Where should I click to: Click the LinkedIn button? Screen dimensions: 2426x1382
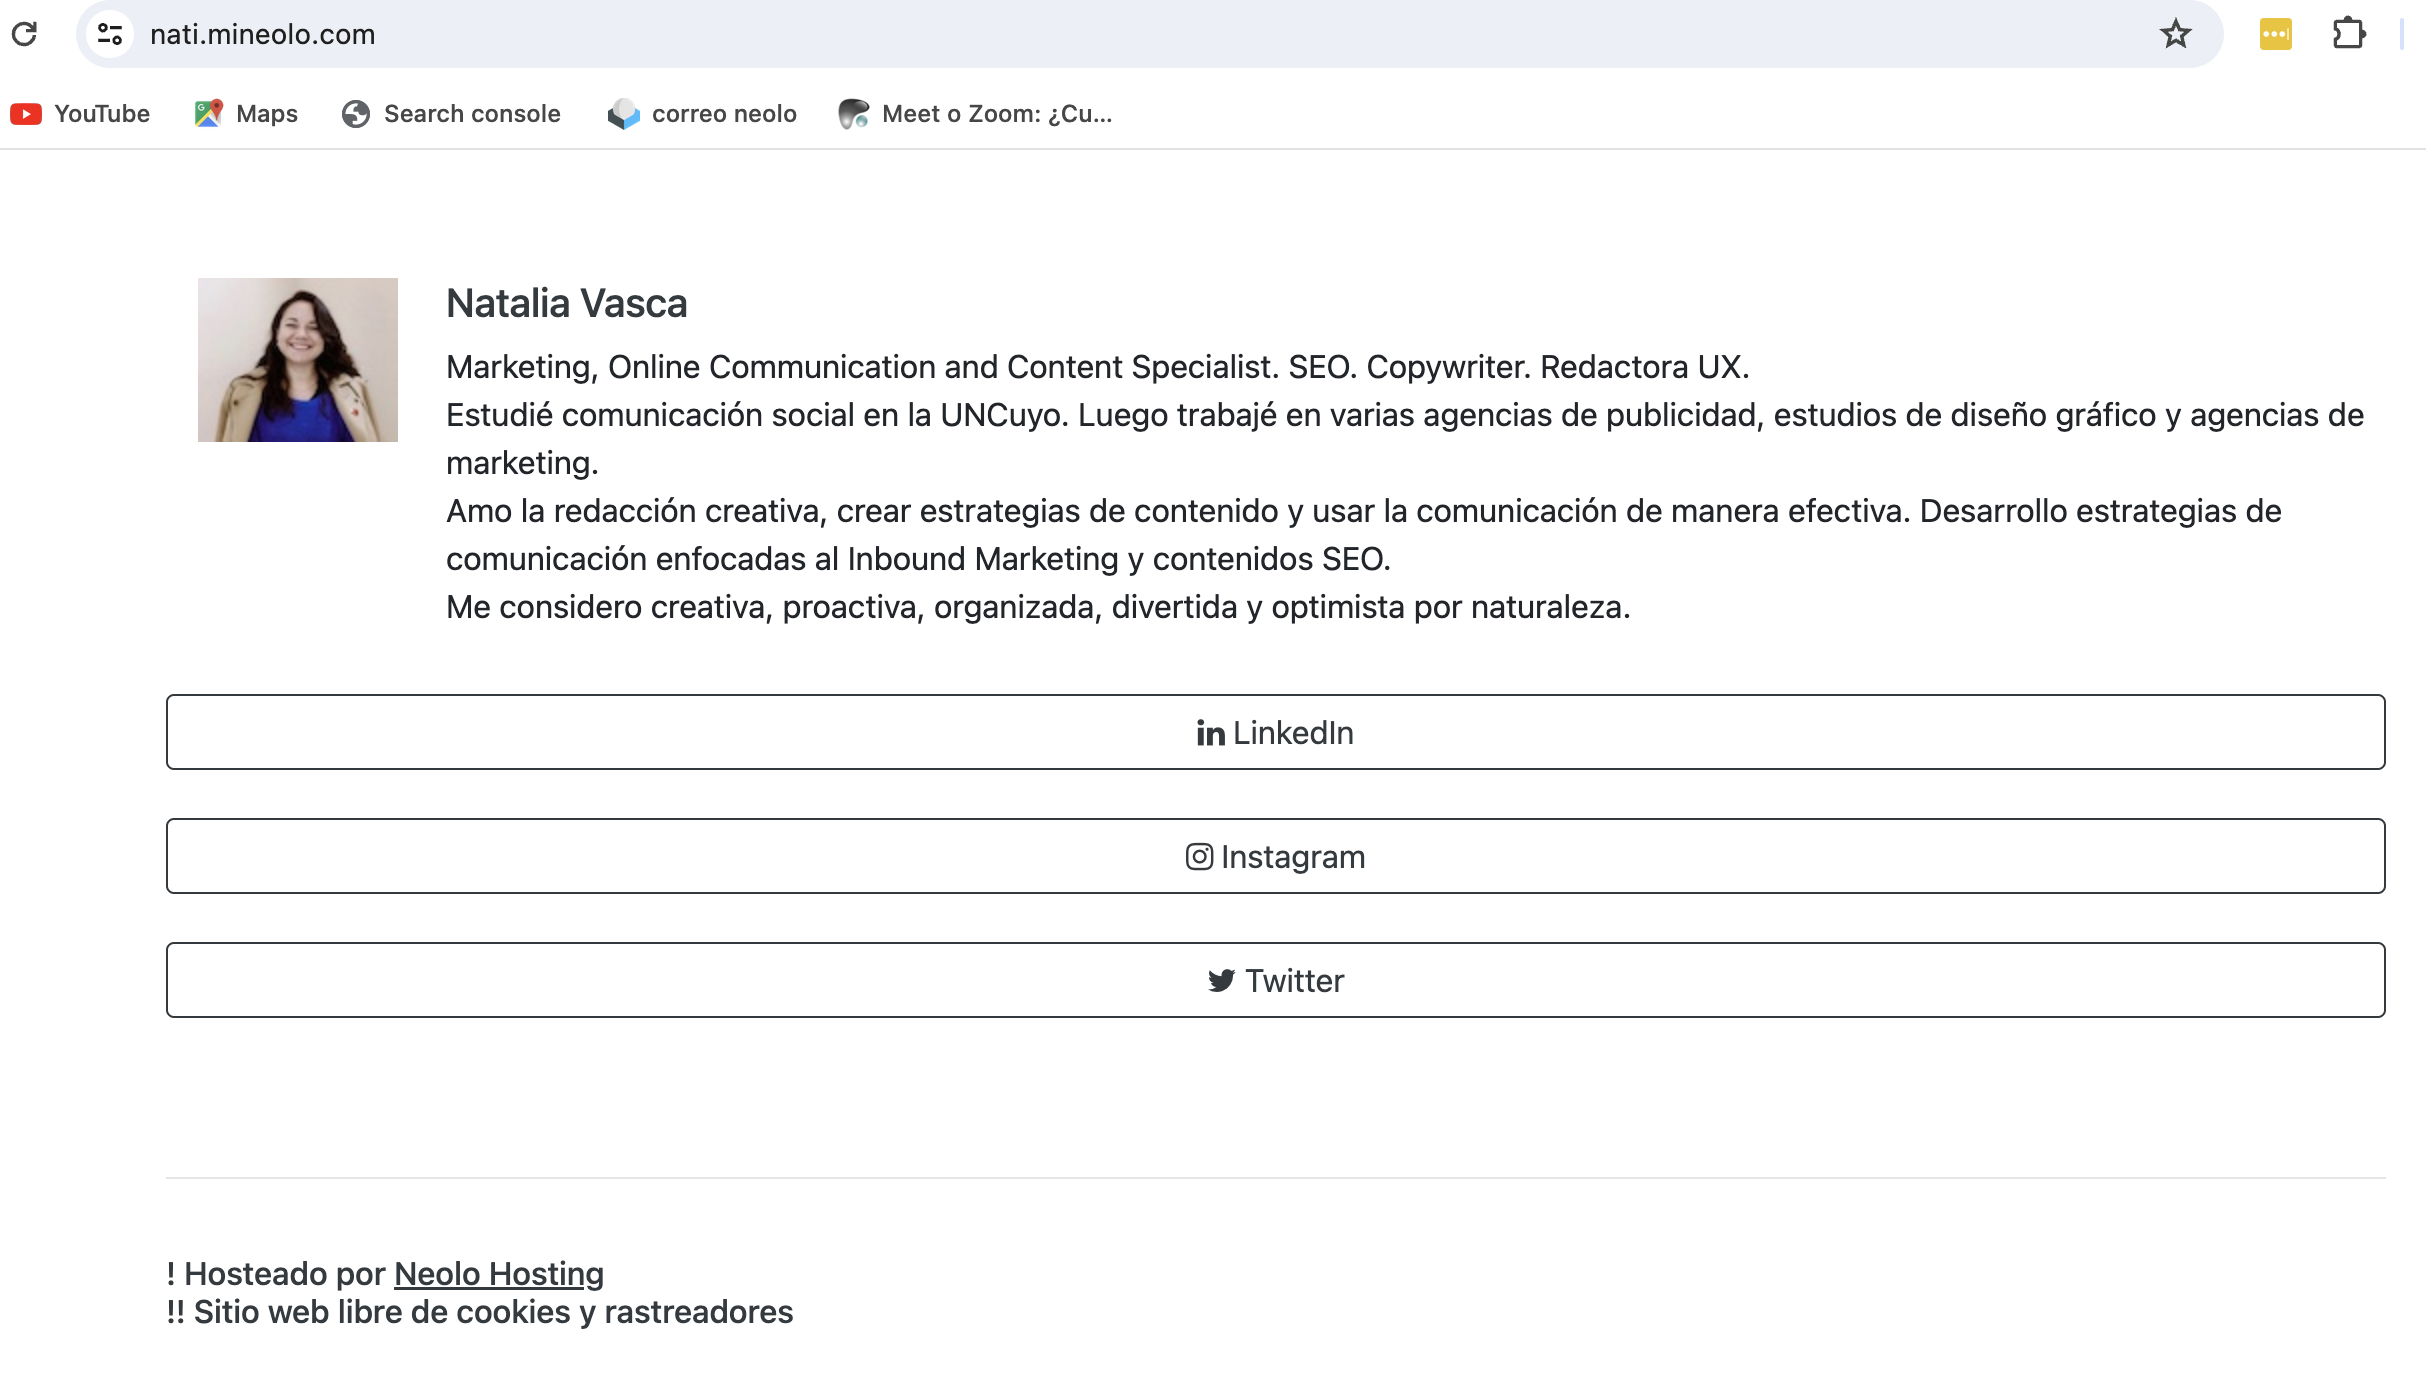[1275, 732]
